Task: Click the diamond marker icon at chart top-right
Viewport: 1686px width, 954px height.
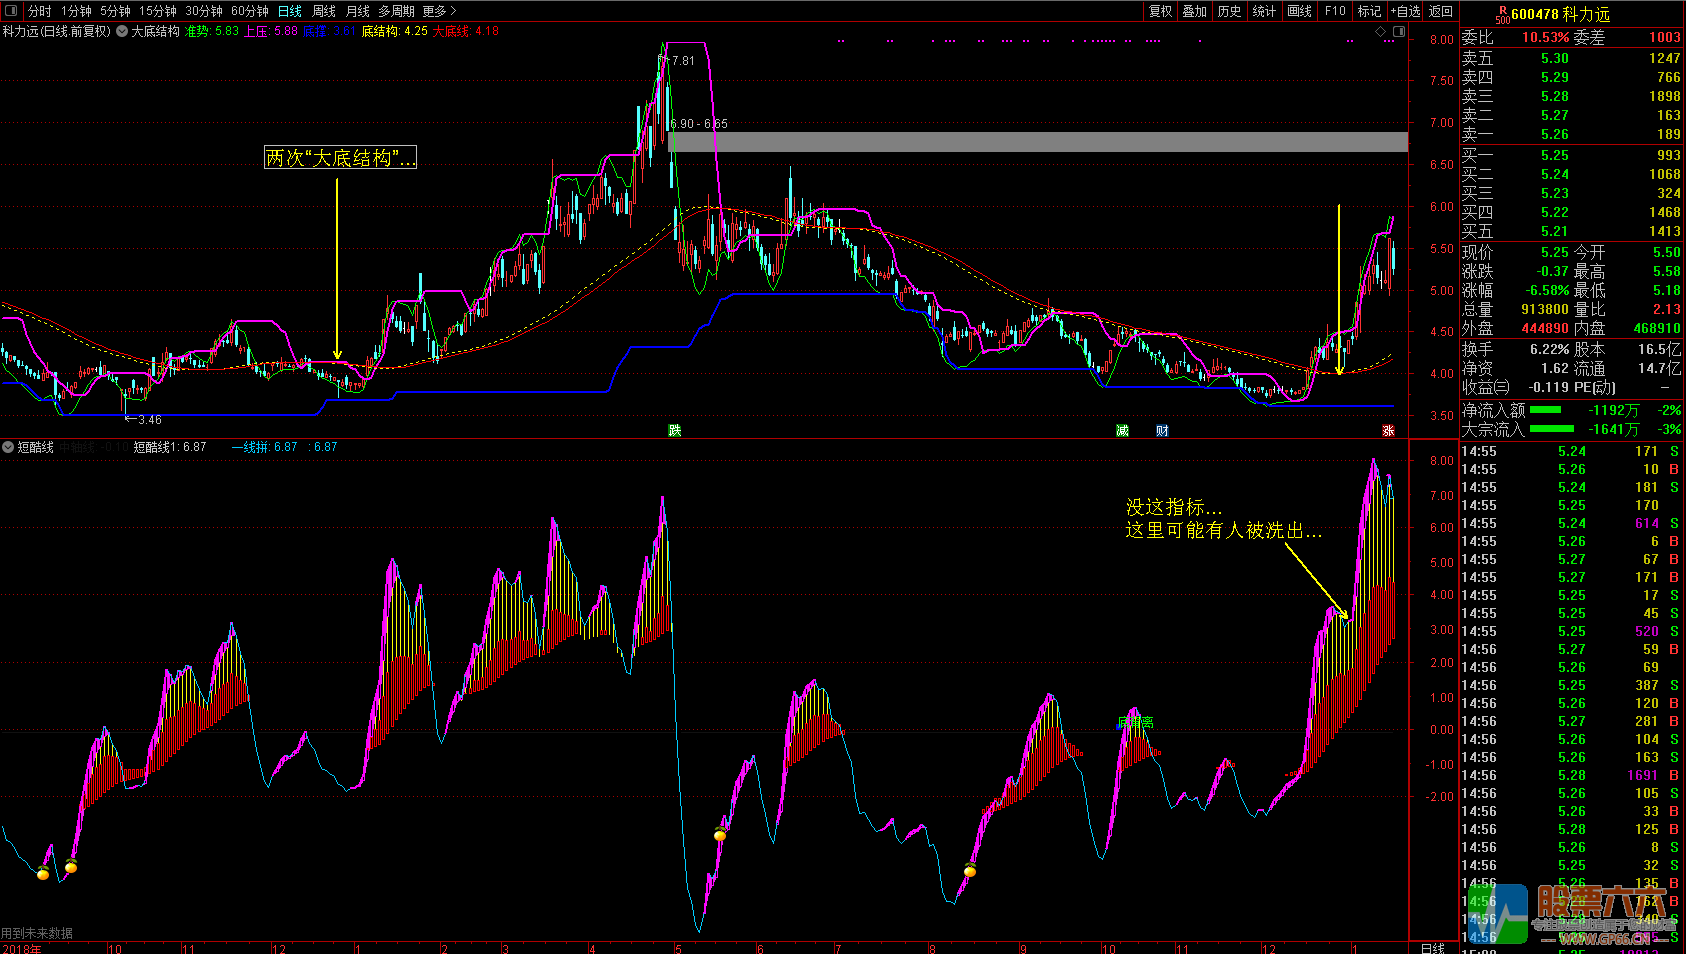Action: point(1381,32)
